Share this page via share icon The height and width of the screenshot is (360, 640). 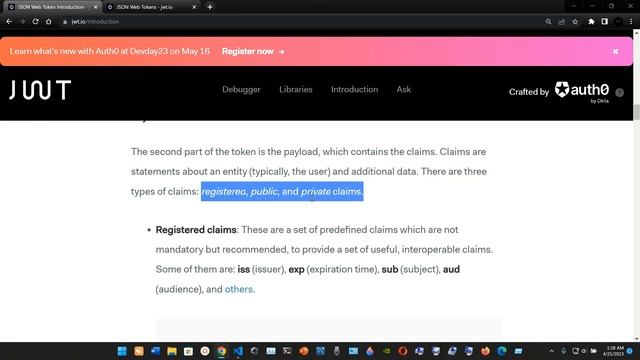(562, 22)
